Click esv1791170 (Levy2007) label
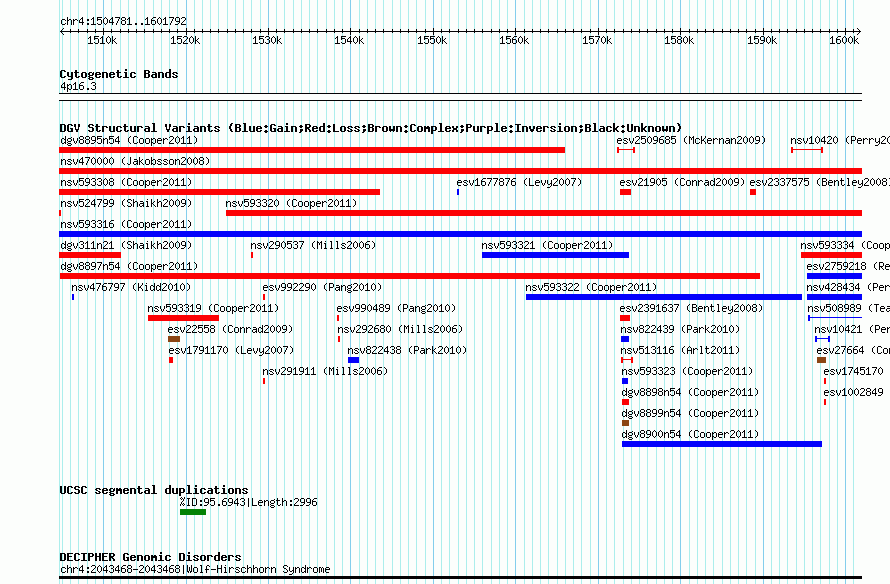 tap(232, 350)
